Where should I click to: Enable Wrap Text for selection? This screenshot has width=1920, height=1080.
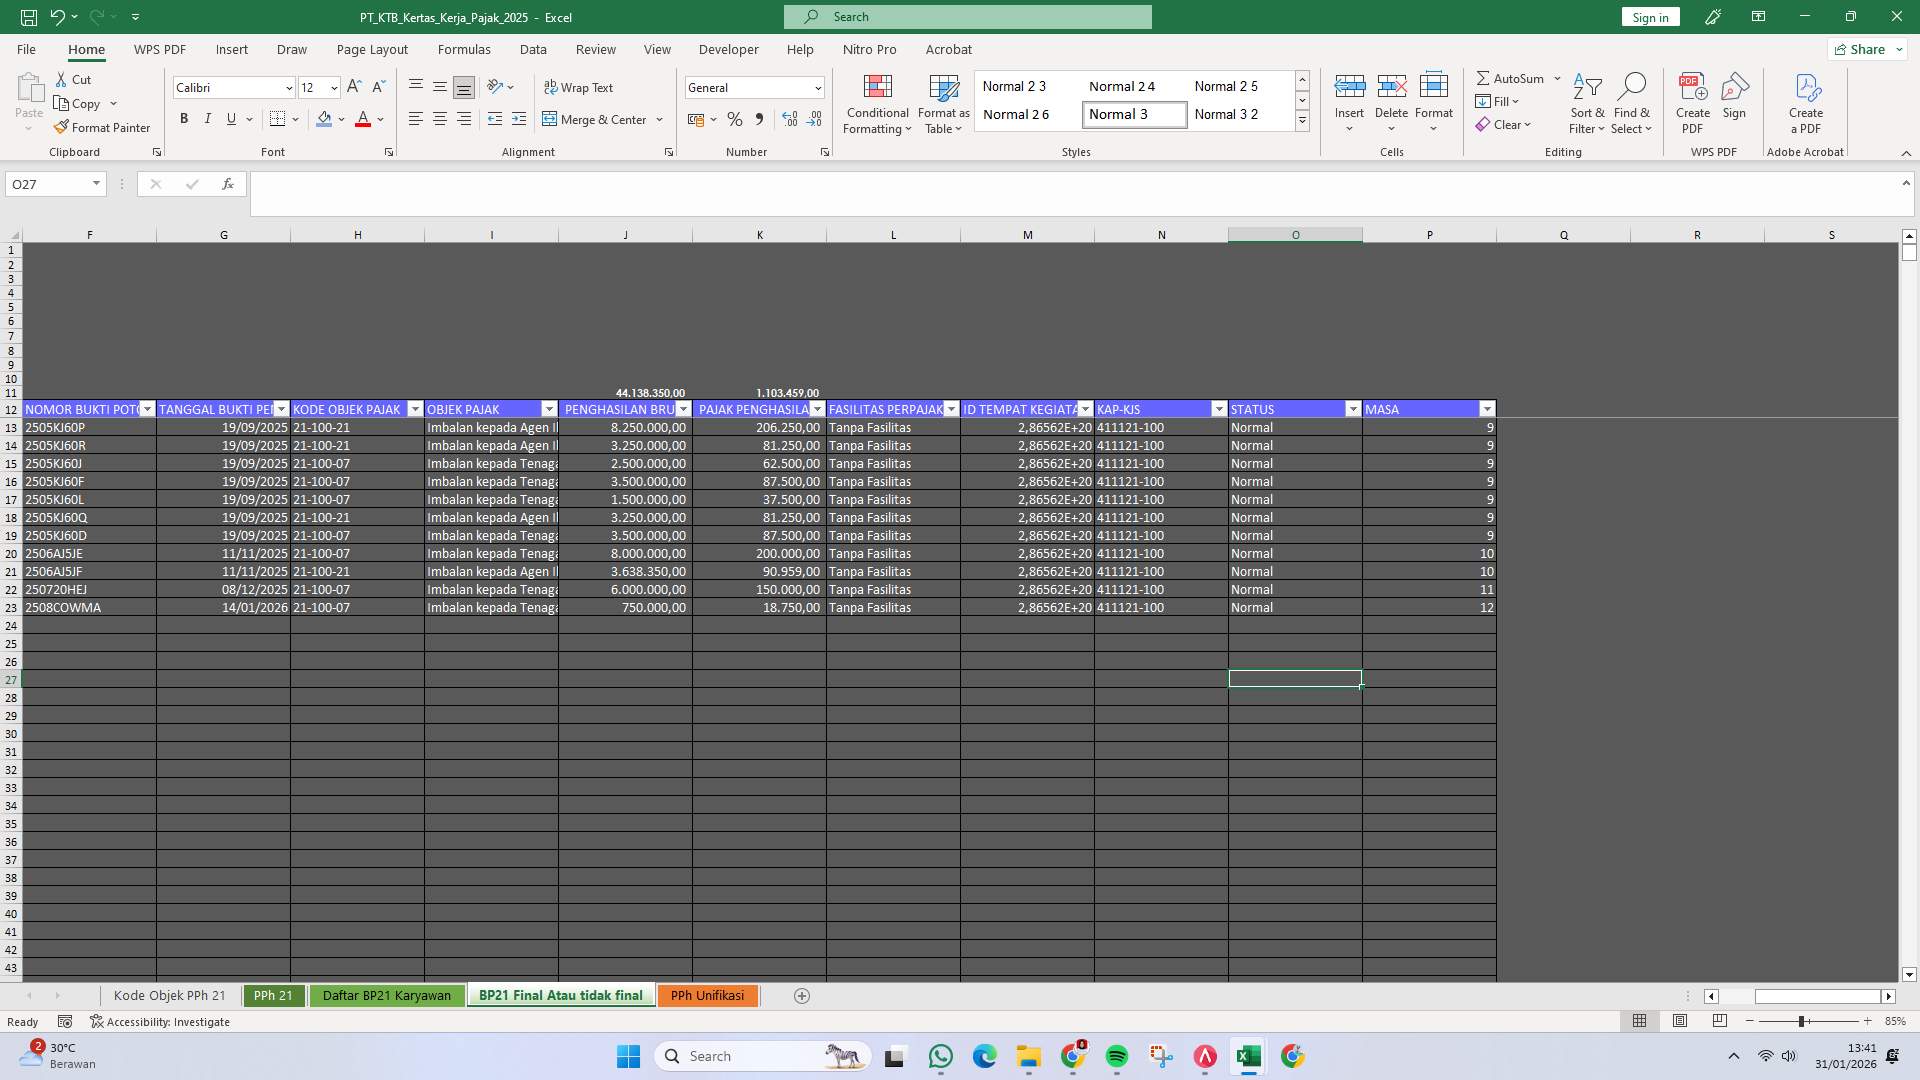(580, 87)
